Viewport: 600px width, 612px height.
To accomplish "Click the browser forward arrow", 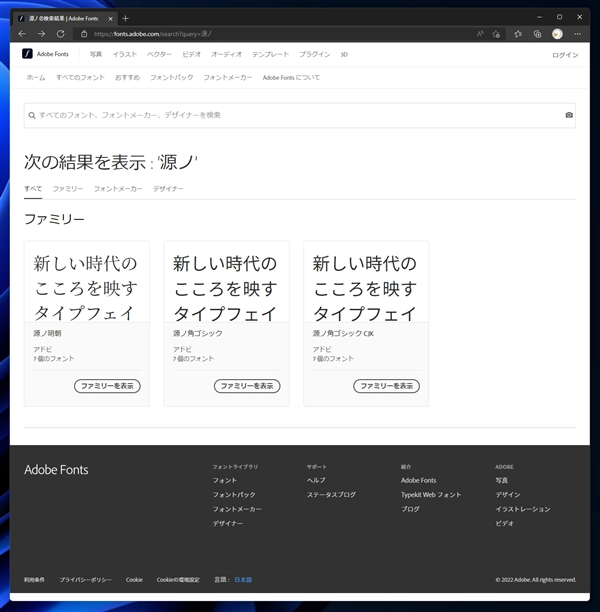I will coord(41,34).
